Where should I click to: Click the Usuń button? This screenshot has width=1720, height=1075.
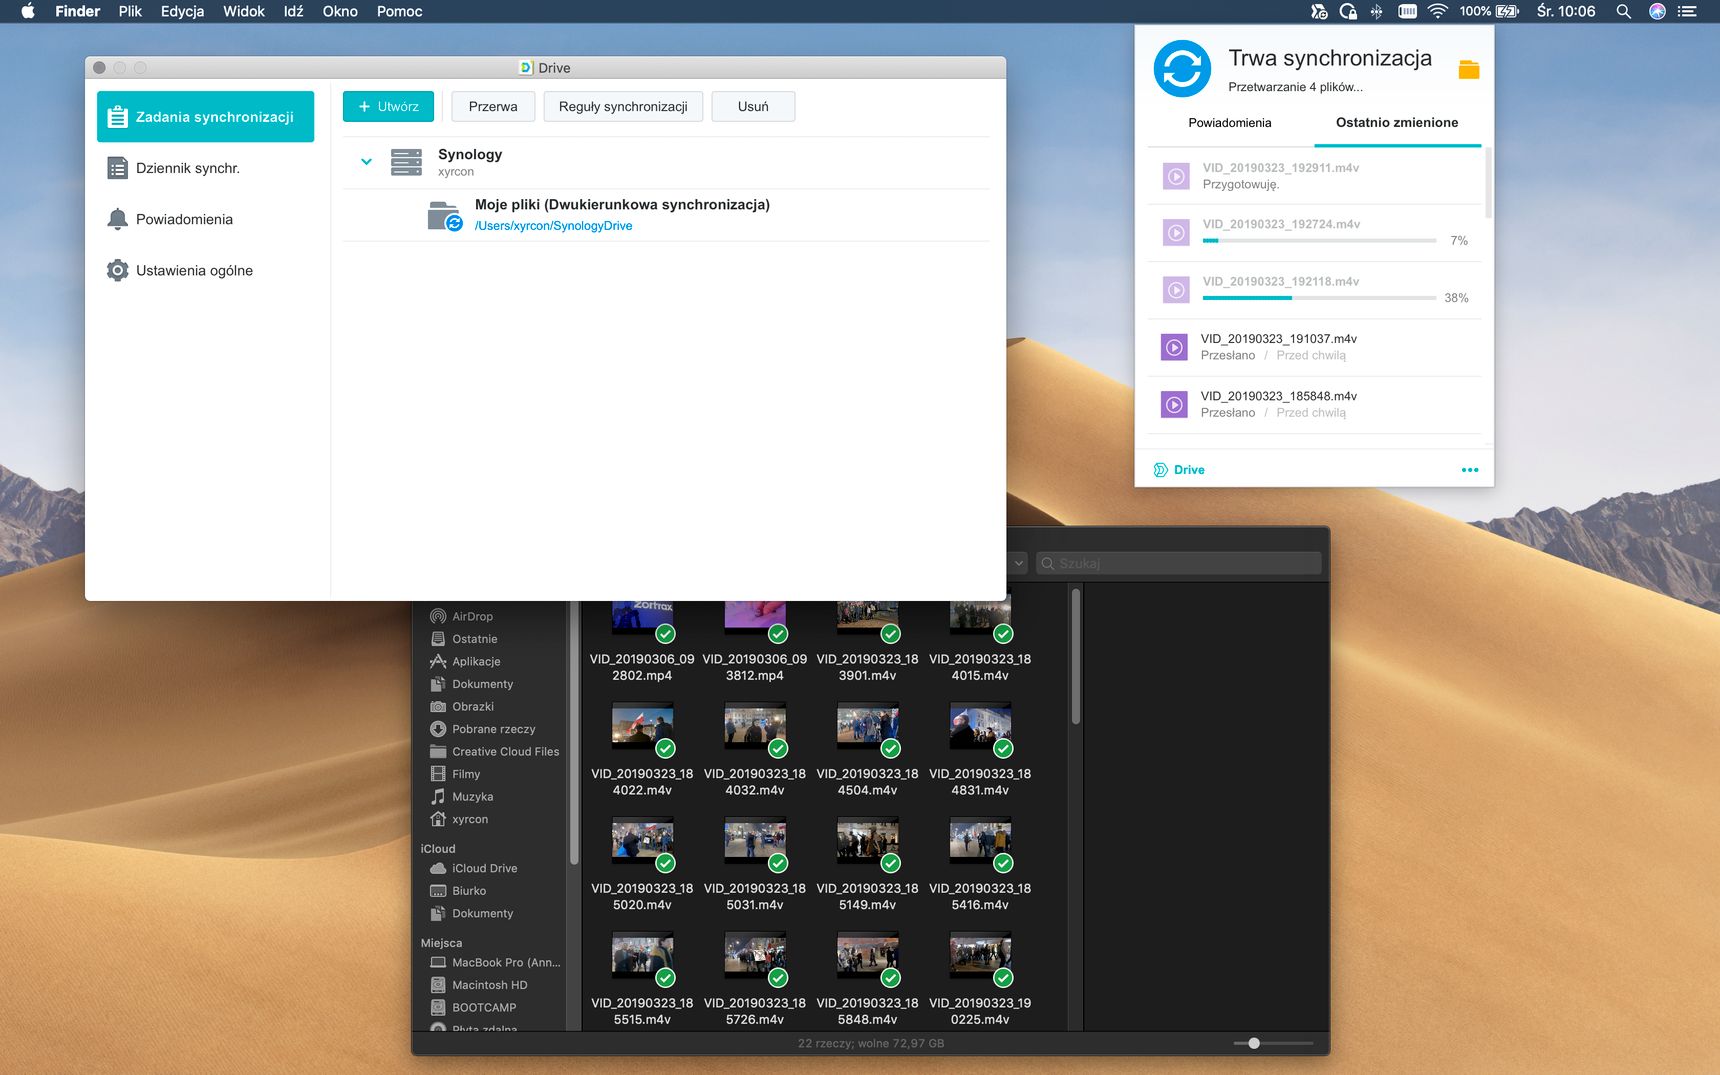[753, 107]
